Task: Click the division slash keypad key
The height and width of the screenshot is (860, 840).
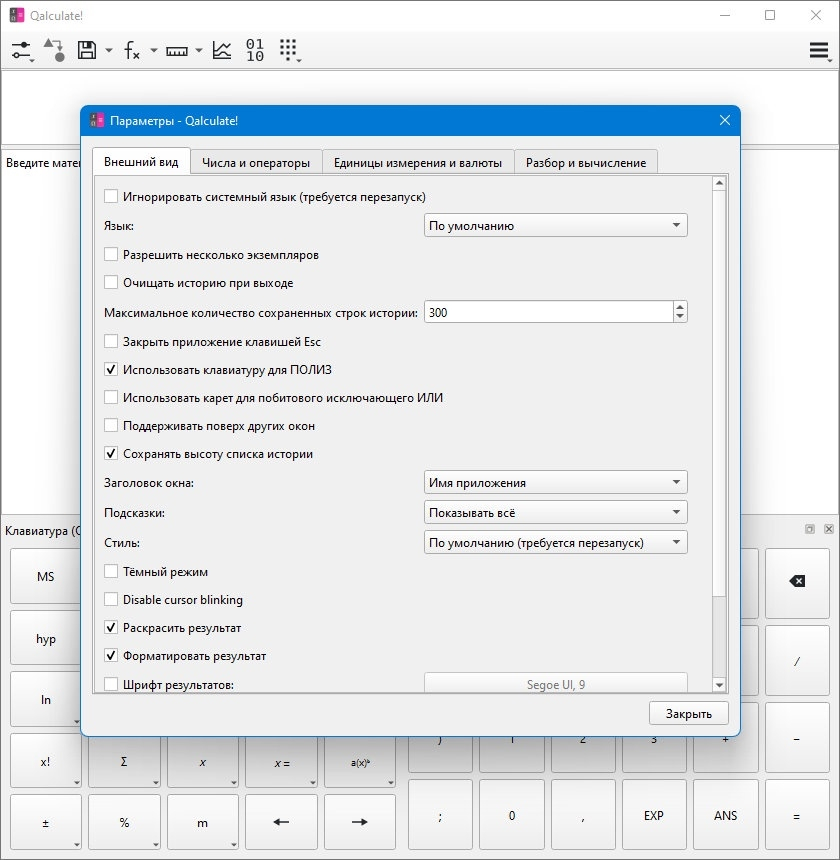Action: point(797,661)
